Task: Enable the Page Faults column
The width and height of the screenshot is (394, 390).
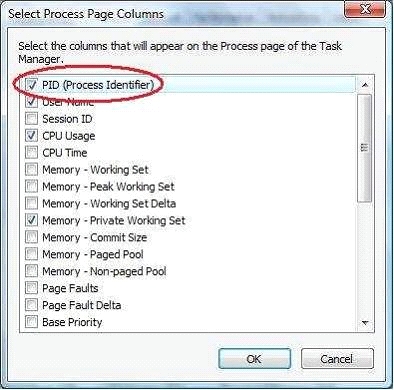Action: 32,288
